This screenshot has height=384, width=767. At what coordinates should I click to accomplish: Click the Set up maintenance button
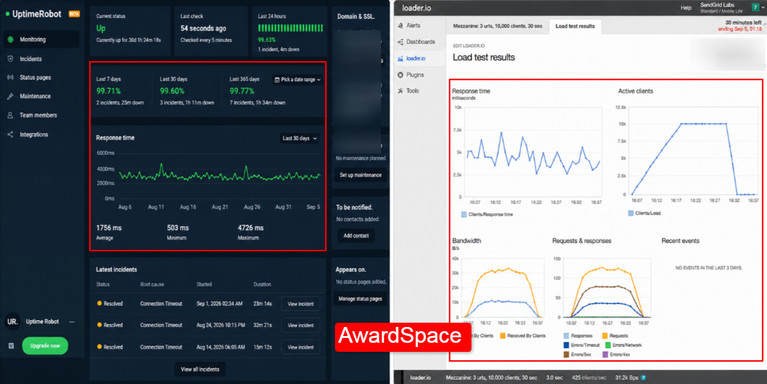click(361, 175)
